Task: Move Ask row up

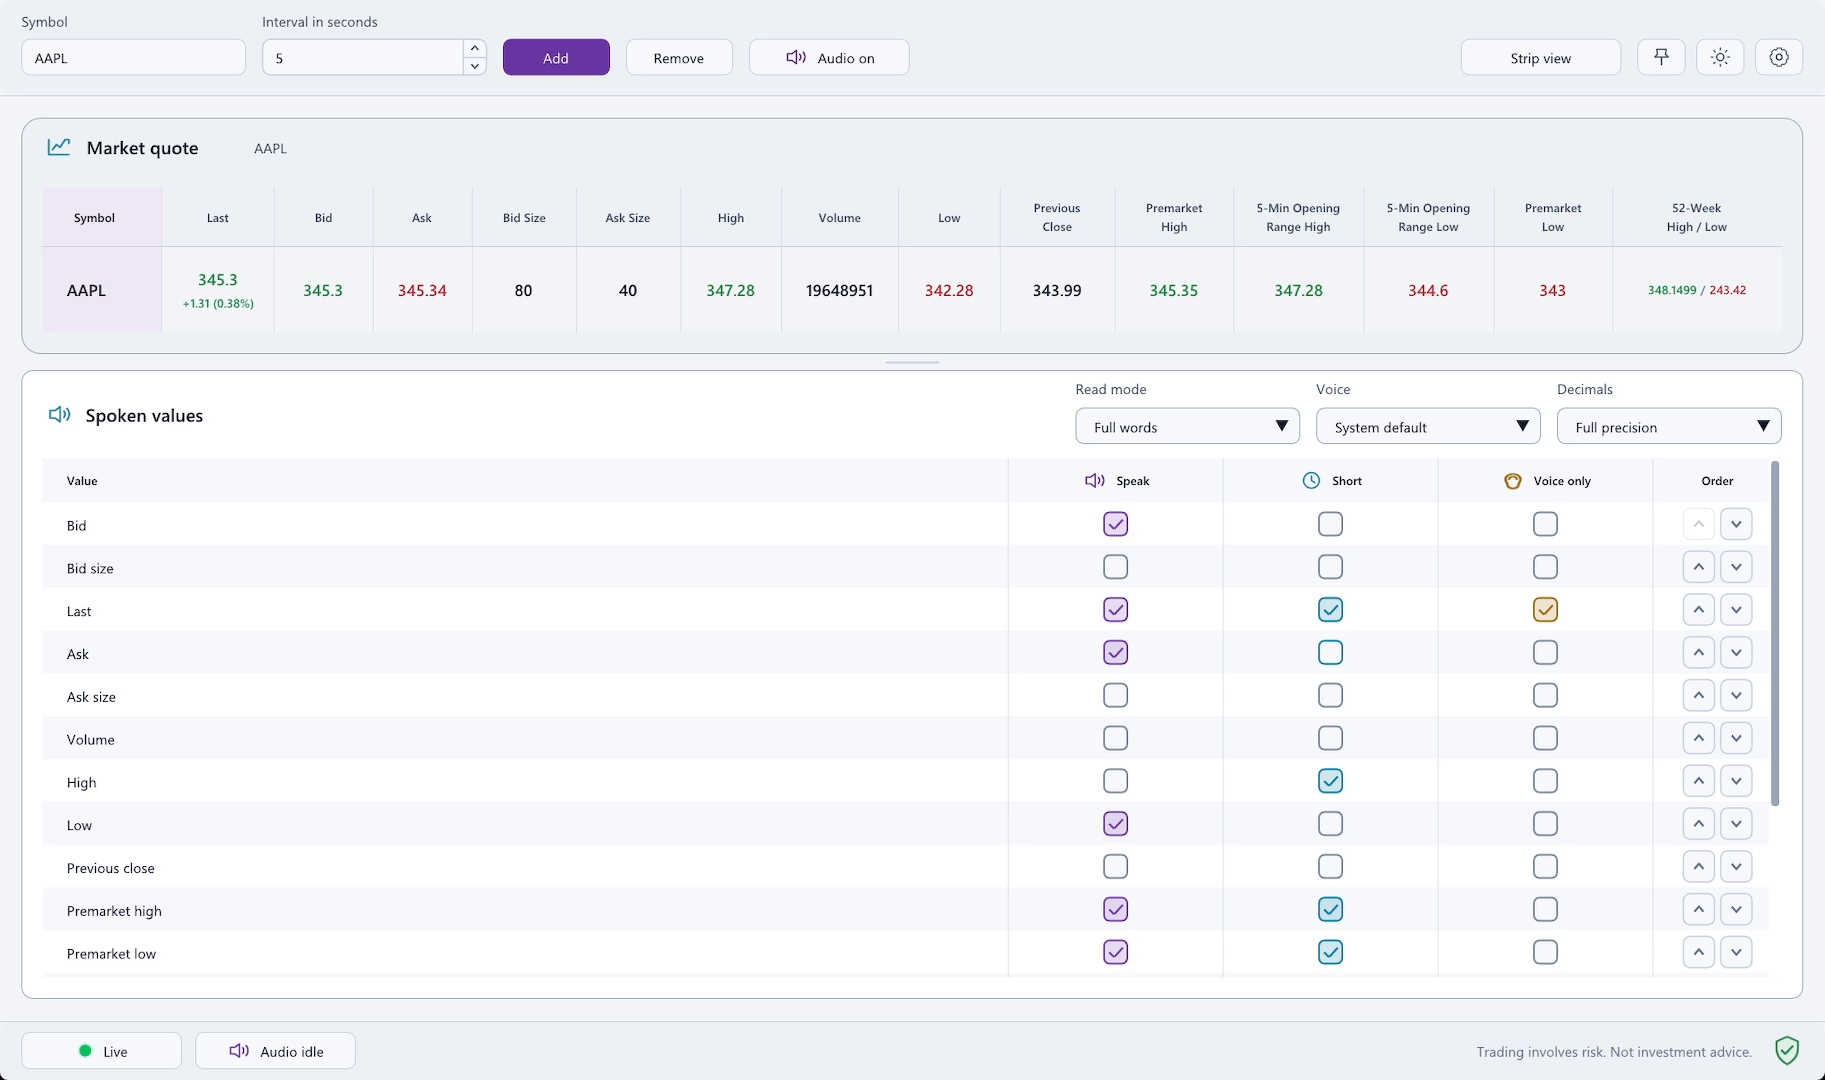Action: coord(1699,653)
